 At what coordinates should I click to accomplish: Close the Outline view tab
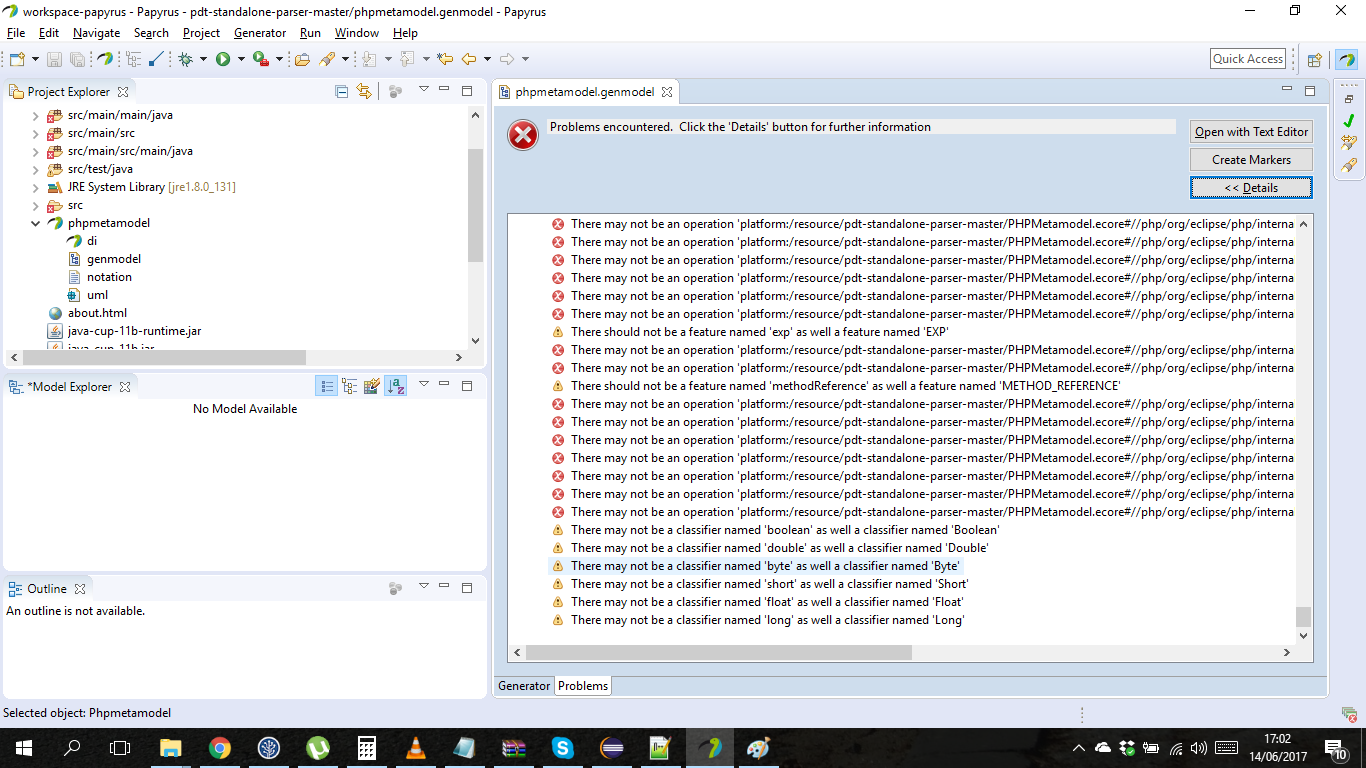(x=80, y=589)
